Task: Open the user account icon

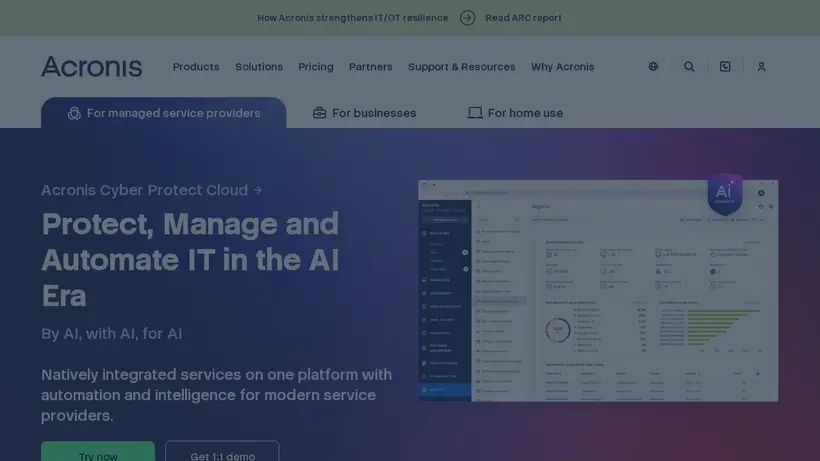Action: tap(761, 66)
